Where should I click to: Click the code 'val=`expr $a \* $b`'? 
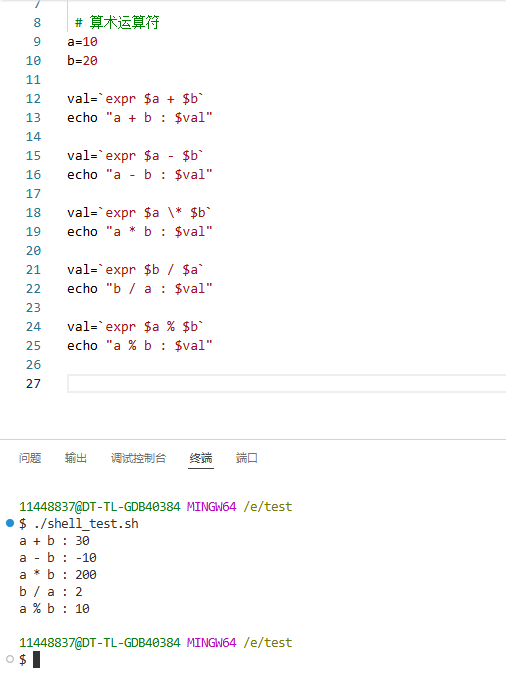[139, 213]
